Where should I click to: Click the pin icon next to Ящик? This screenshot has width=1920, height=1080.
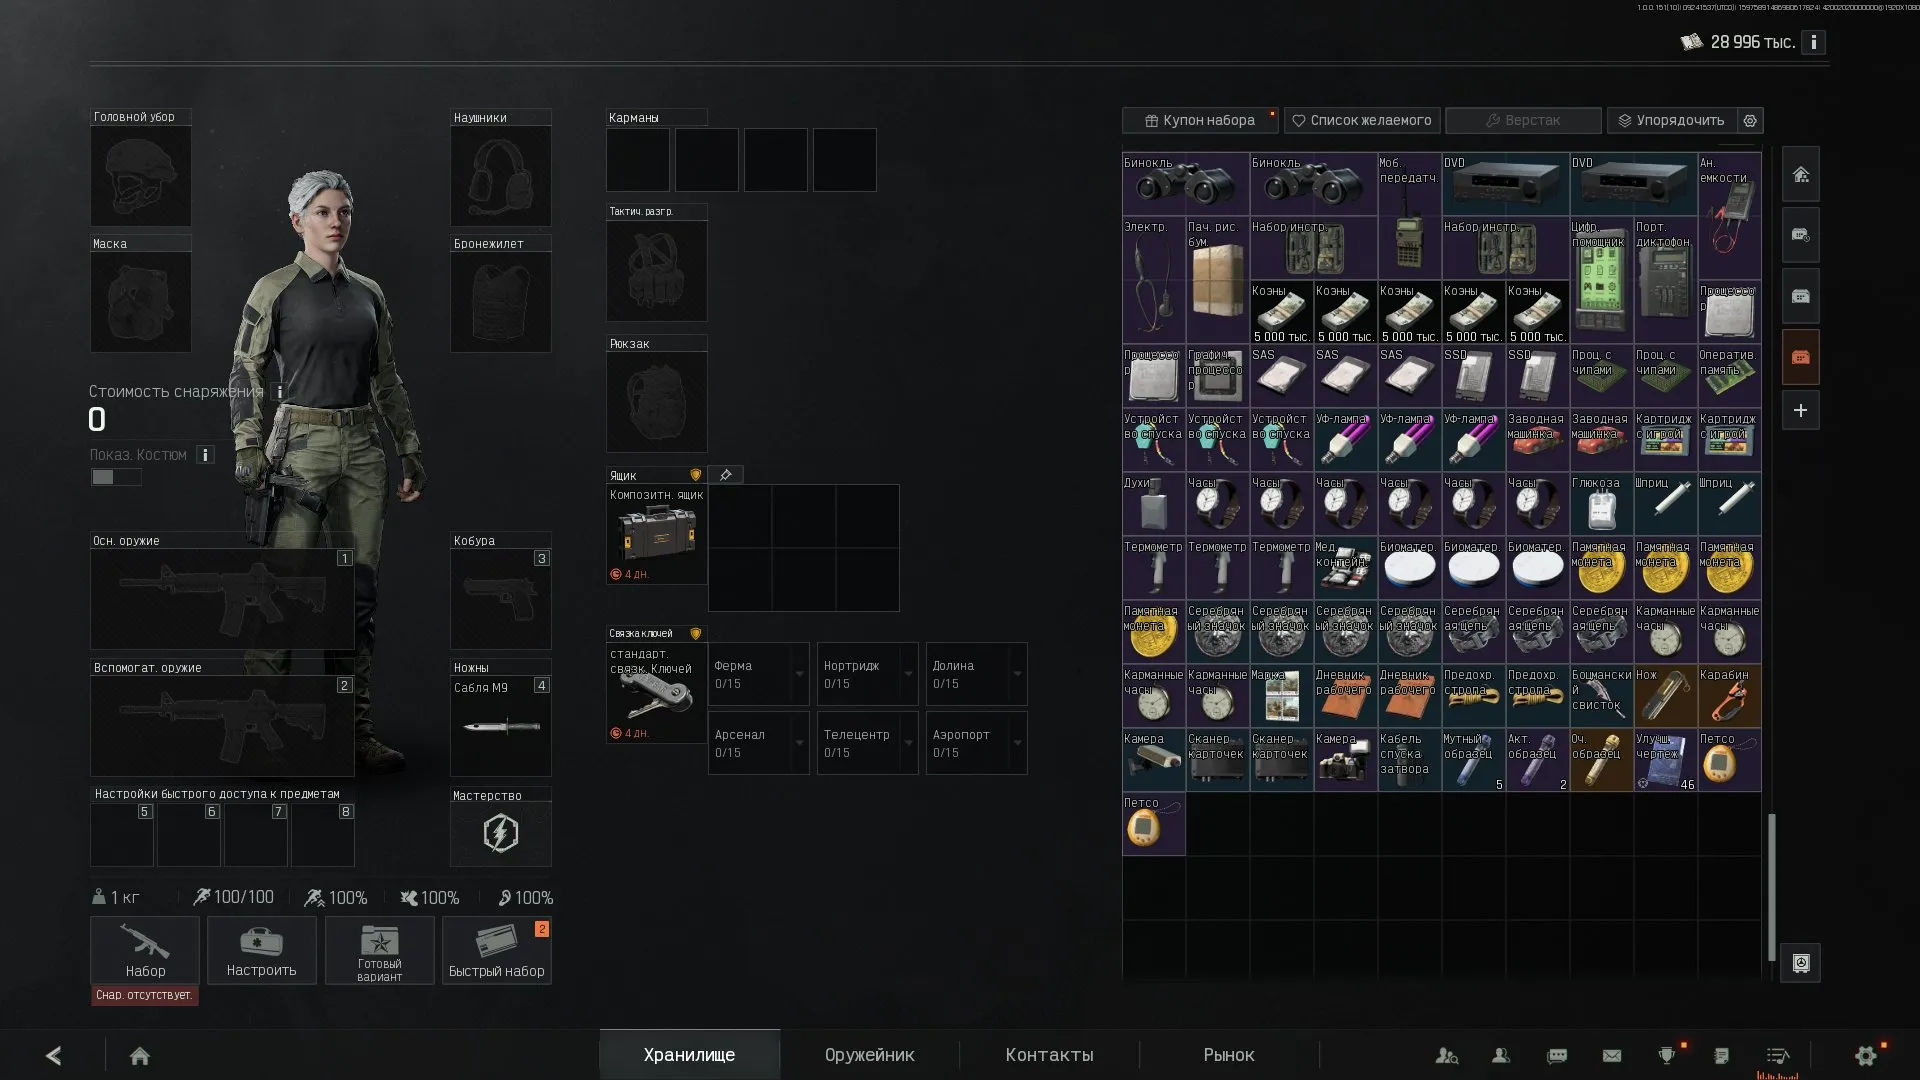coord(726,475)
